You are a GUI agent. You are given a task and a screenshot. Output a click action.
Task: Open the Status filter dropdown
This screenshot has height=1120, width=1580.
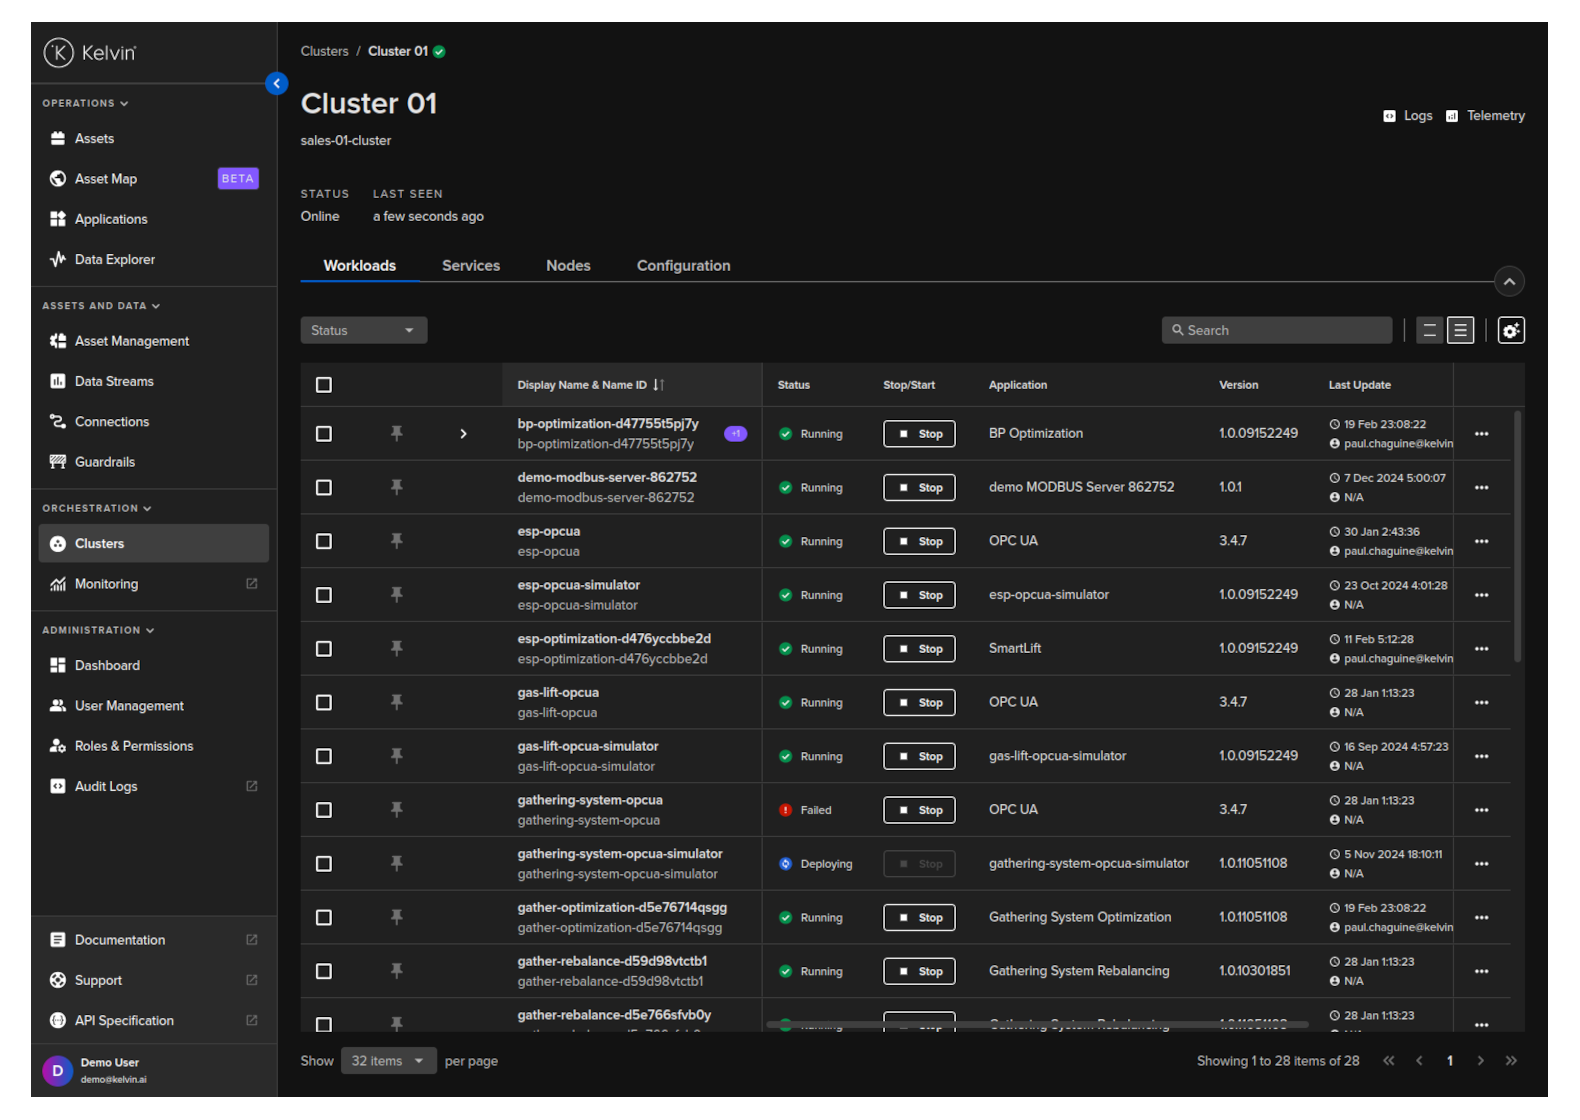tap(363, 331)
